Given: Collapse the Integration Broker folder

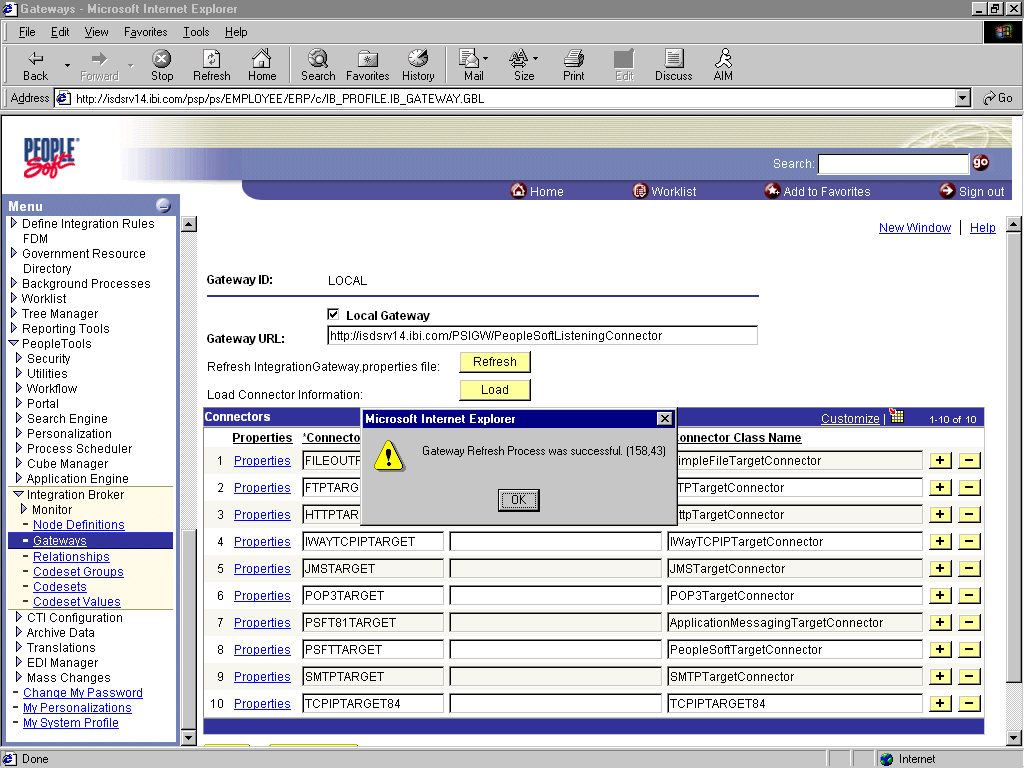Looking at the screenshot, I should (19, 494).
